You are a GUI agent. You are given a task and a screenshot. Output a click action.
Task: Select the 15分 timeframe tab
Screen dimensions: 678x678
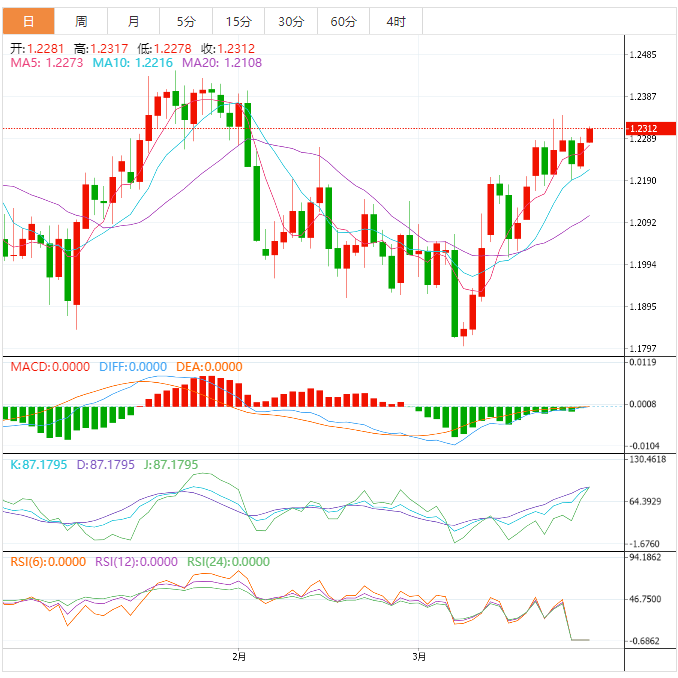point(239,21)
